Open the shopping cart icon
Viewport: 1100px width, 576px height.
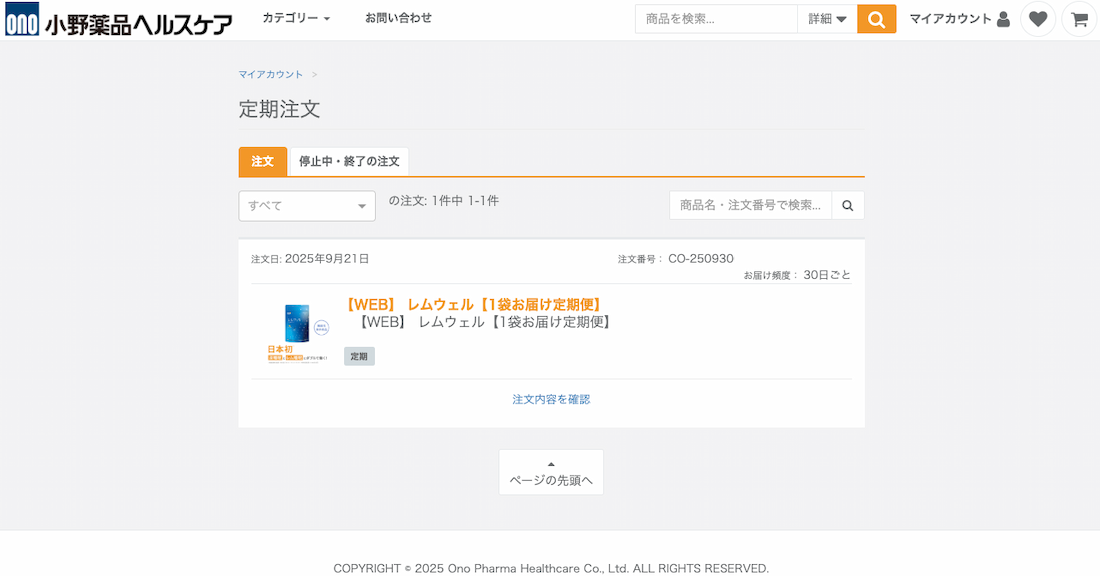pos(1079,19)
